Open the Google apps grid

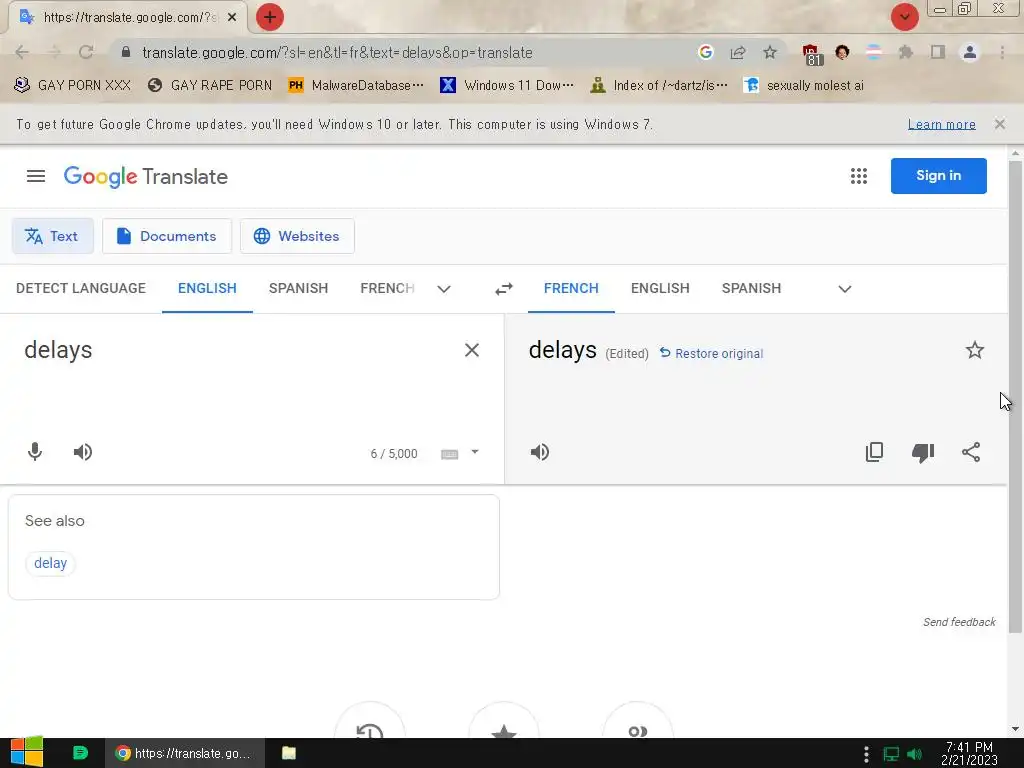coord(859,176)
